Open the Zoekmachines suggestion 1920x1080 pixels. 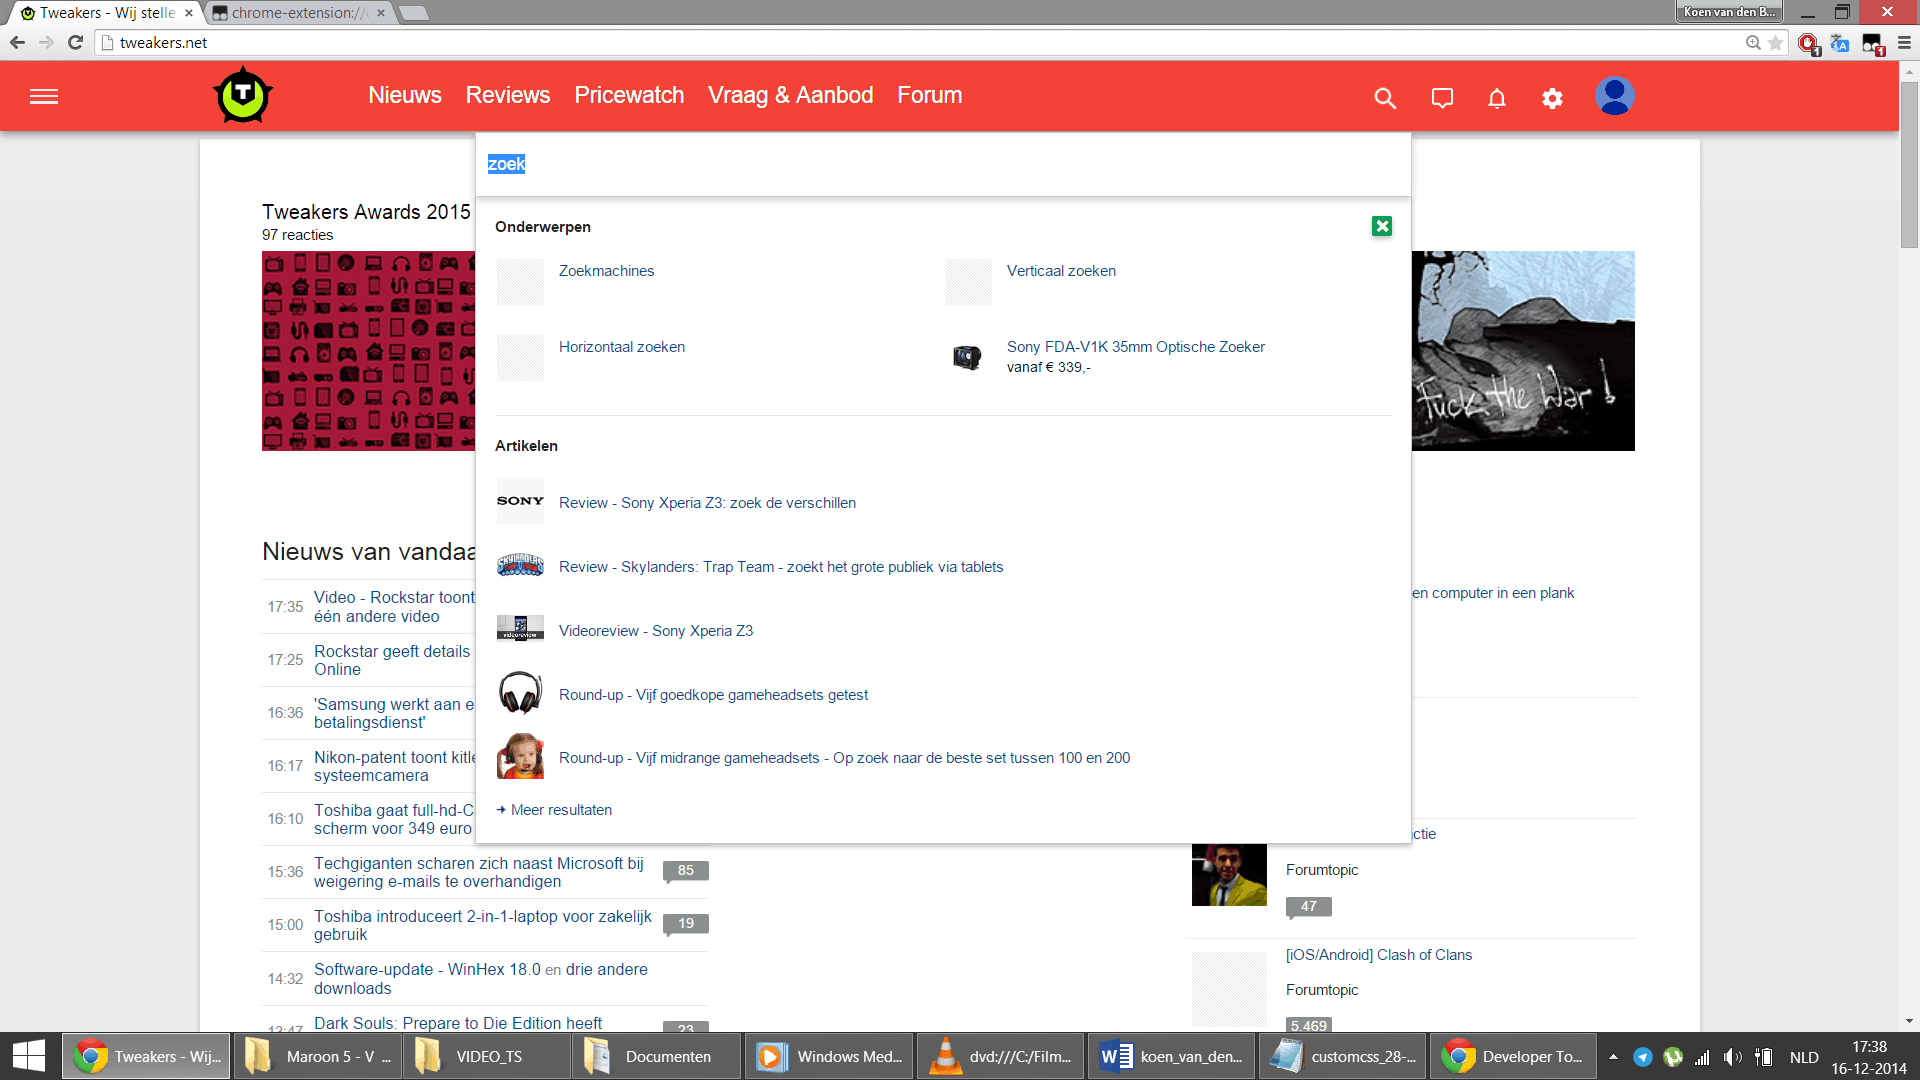606,271
